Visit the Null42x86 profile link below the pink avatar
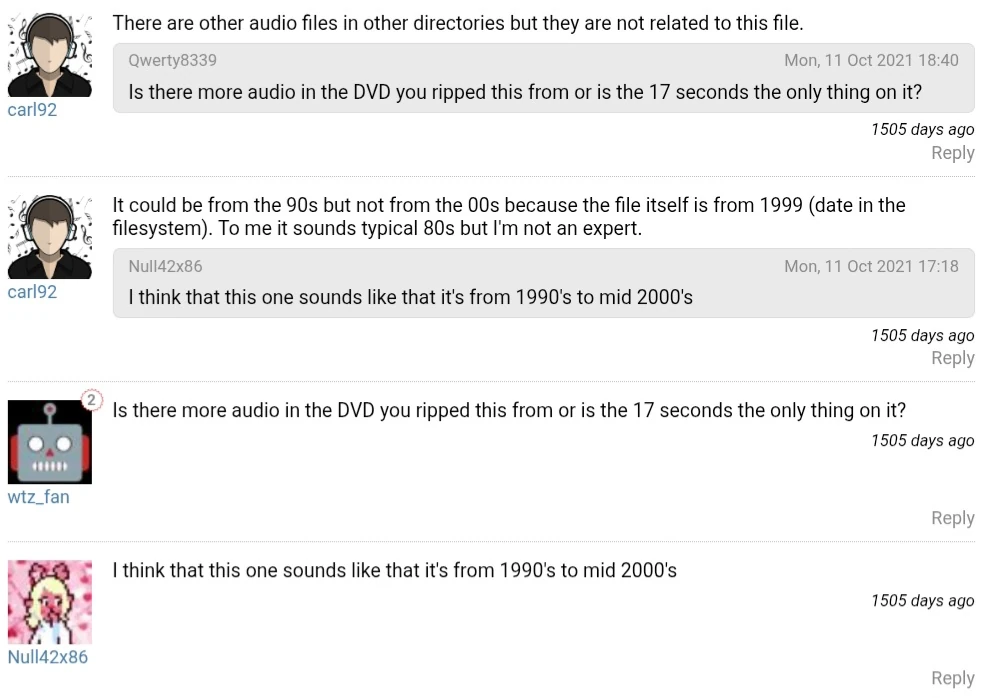The width and height of the screenshot is (983, 698). pyautogui.click(x=47, y=657)
